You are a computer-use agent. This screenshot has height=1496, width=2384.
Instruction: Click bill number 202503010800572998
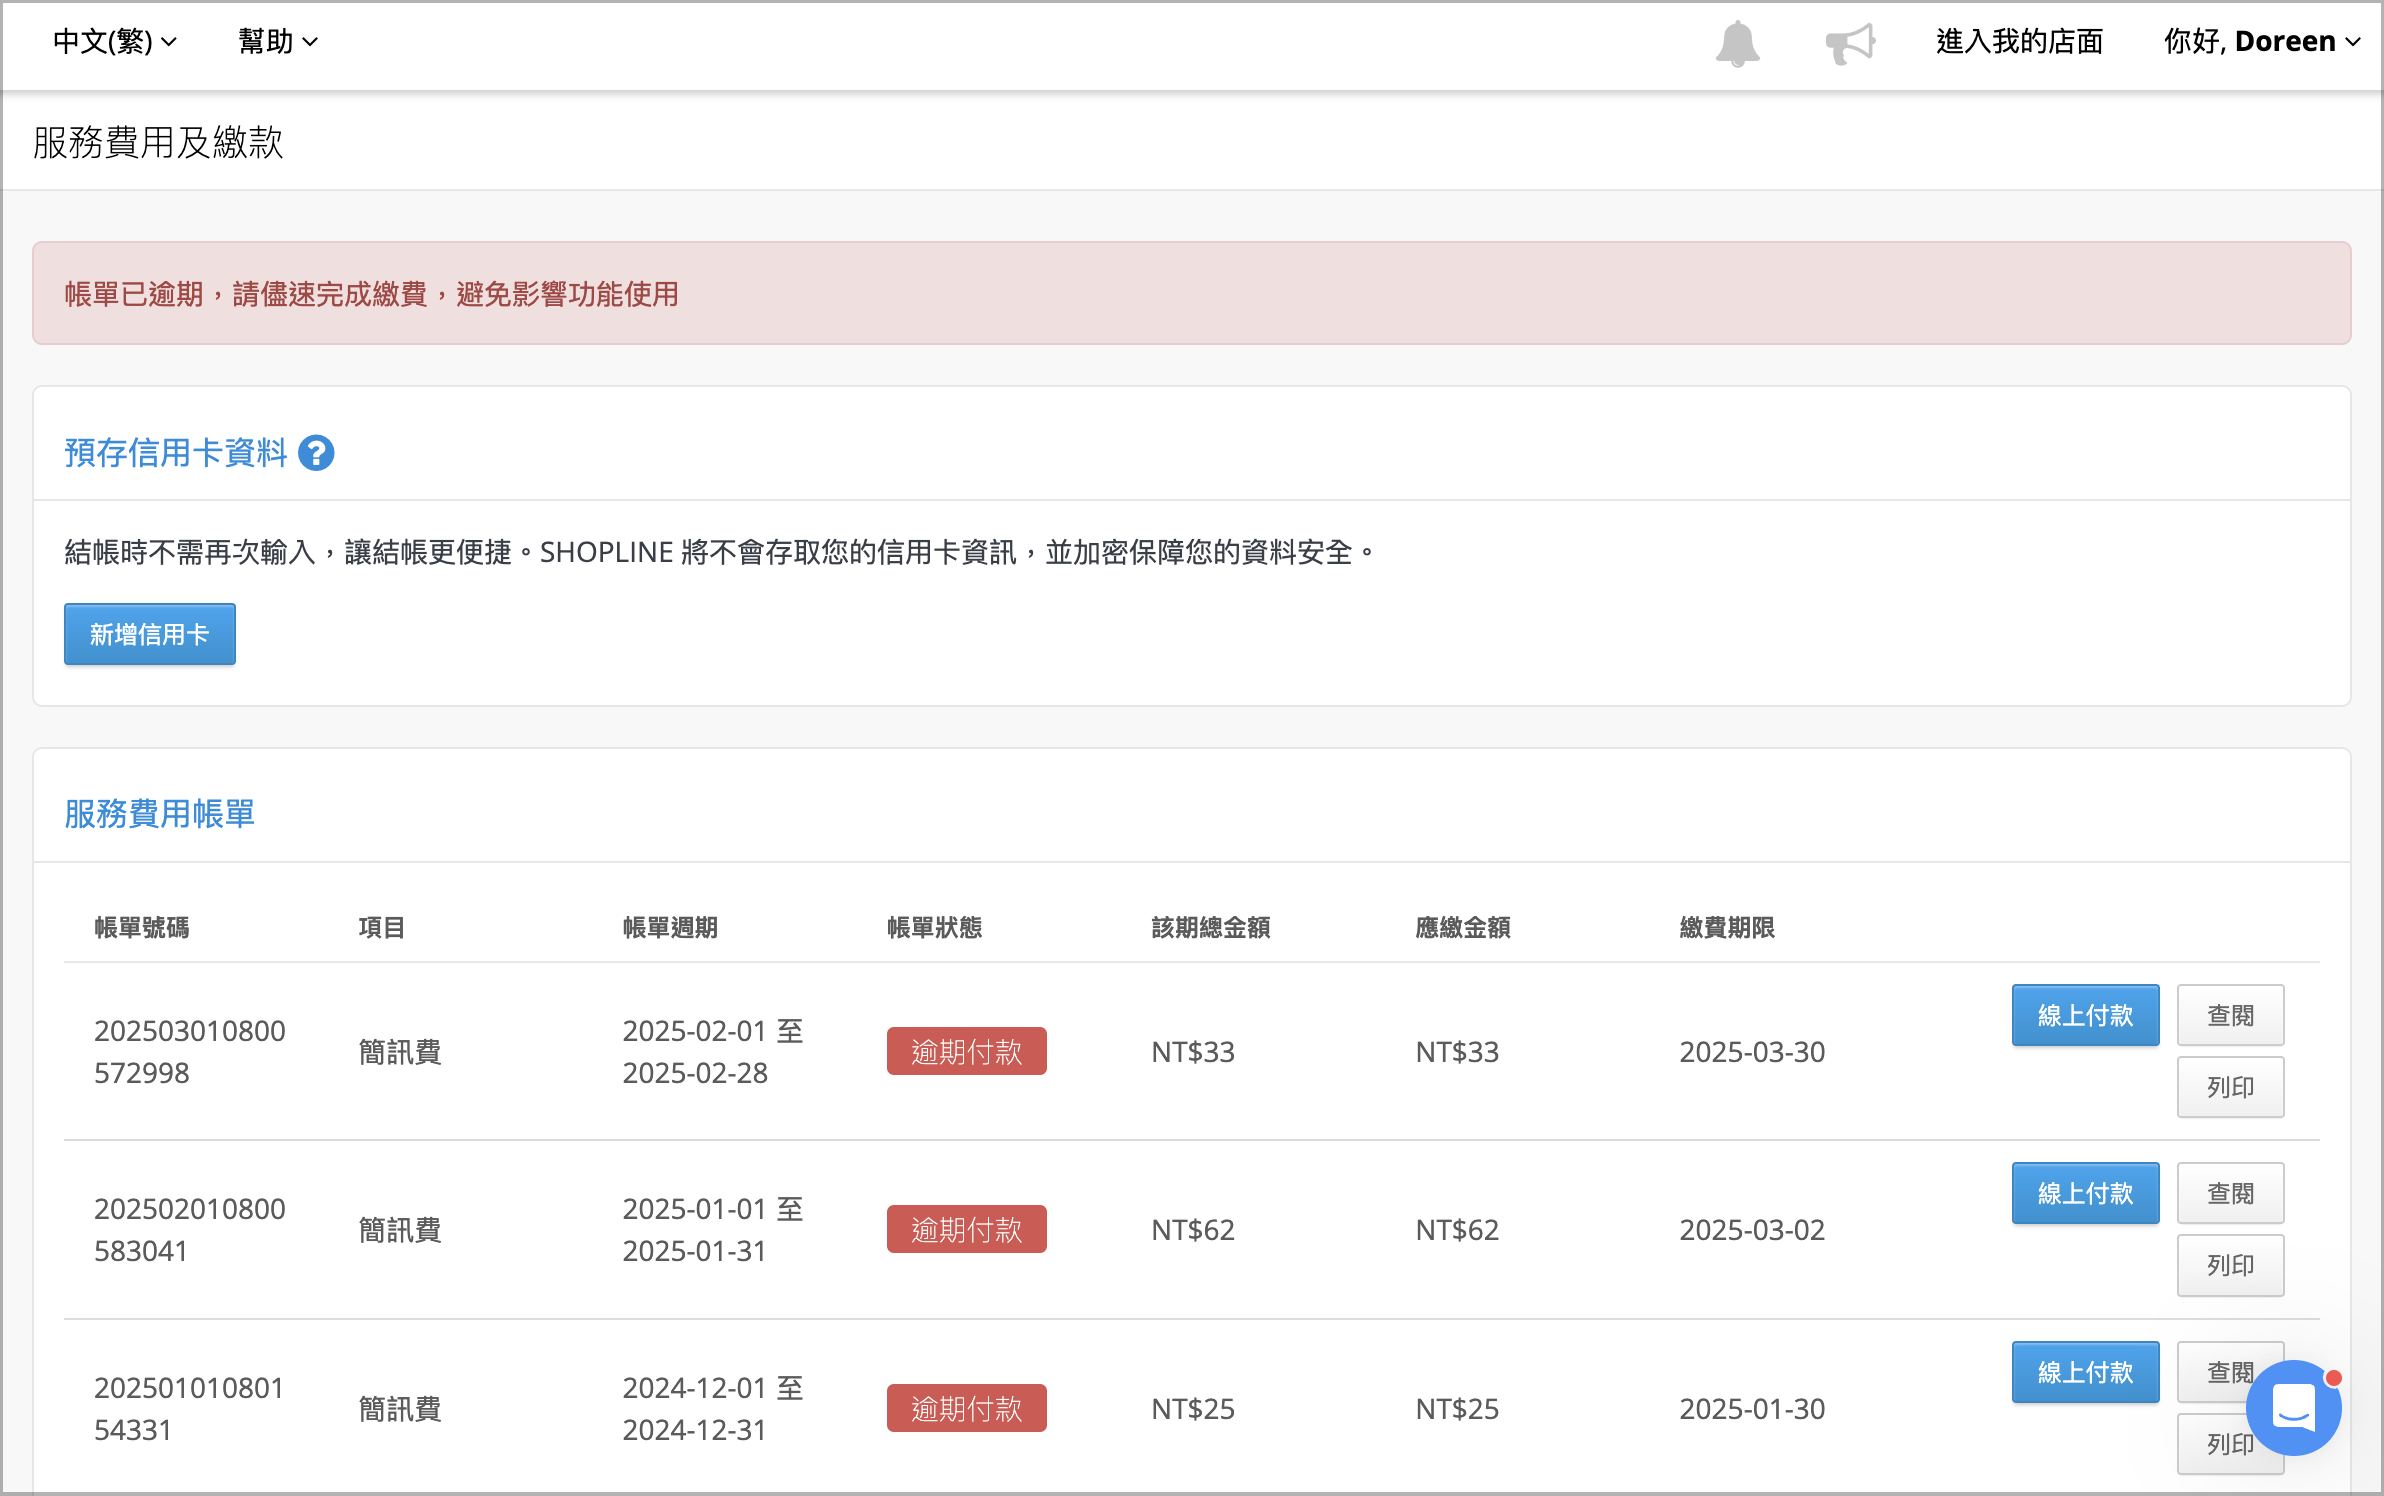(190, 1051)
